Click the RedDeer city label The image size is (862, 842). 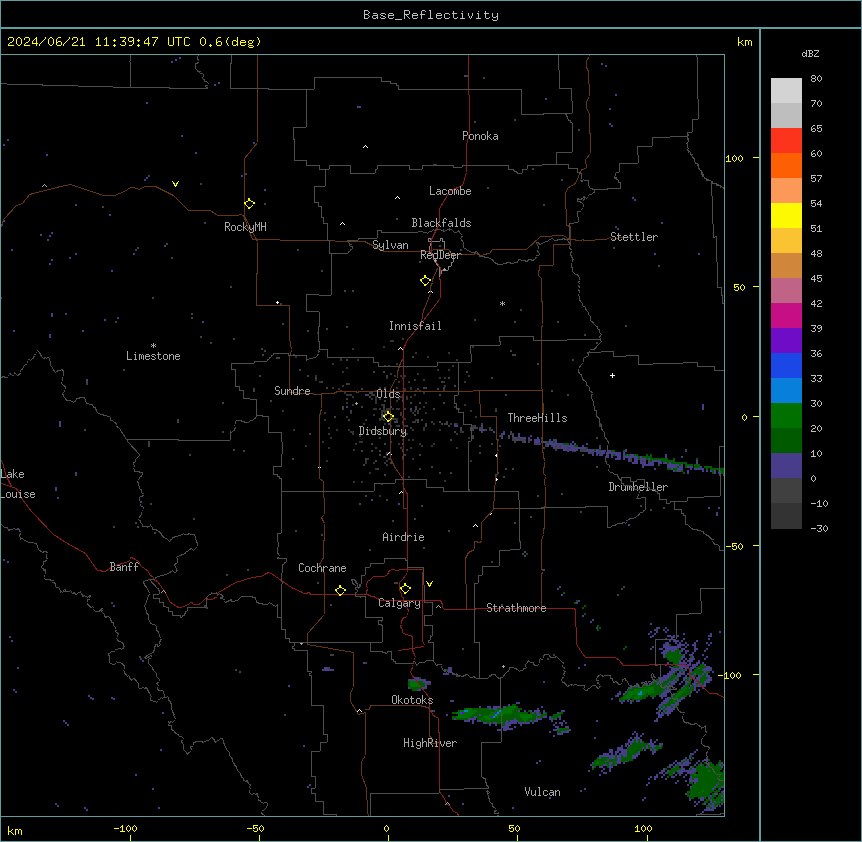(440, 255)
